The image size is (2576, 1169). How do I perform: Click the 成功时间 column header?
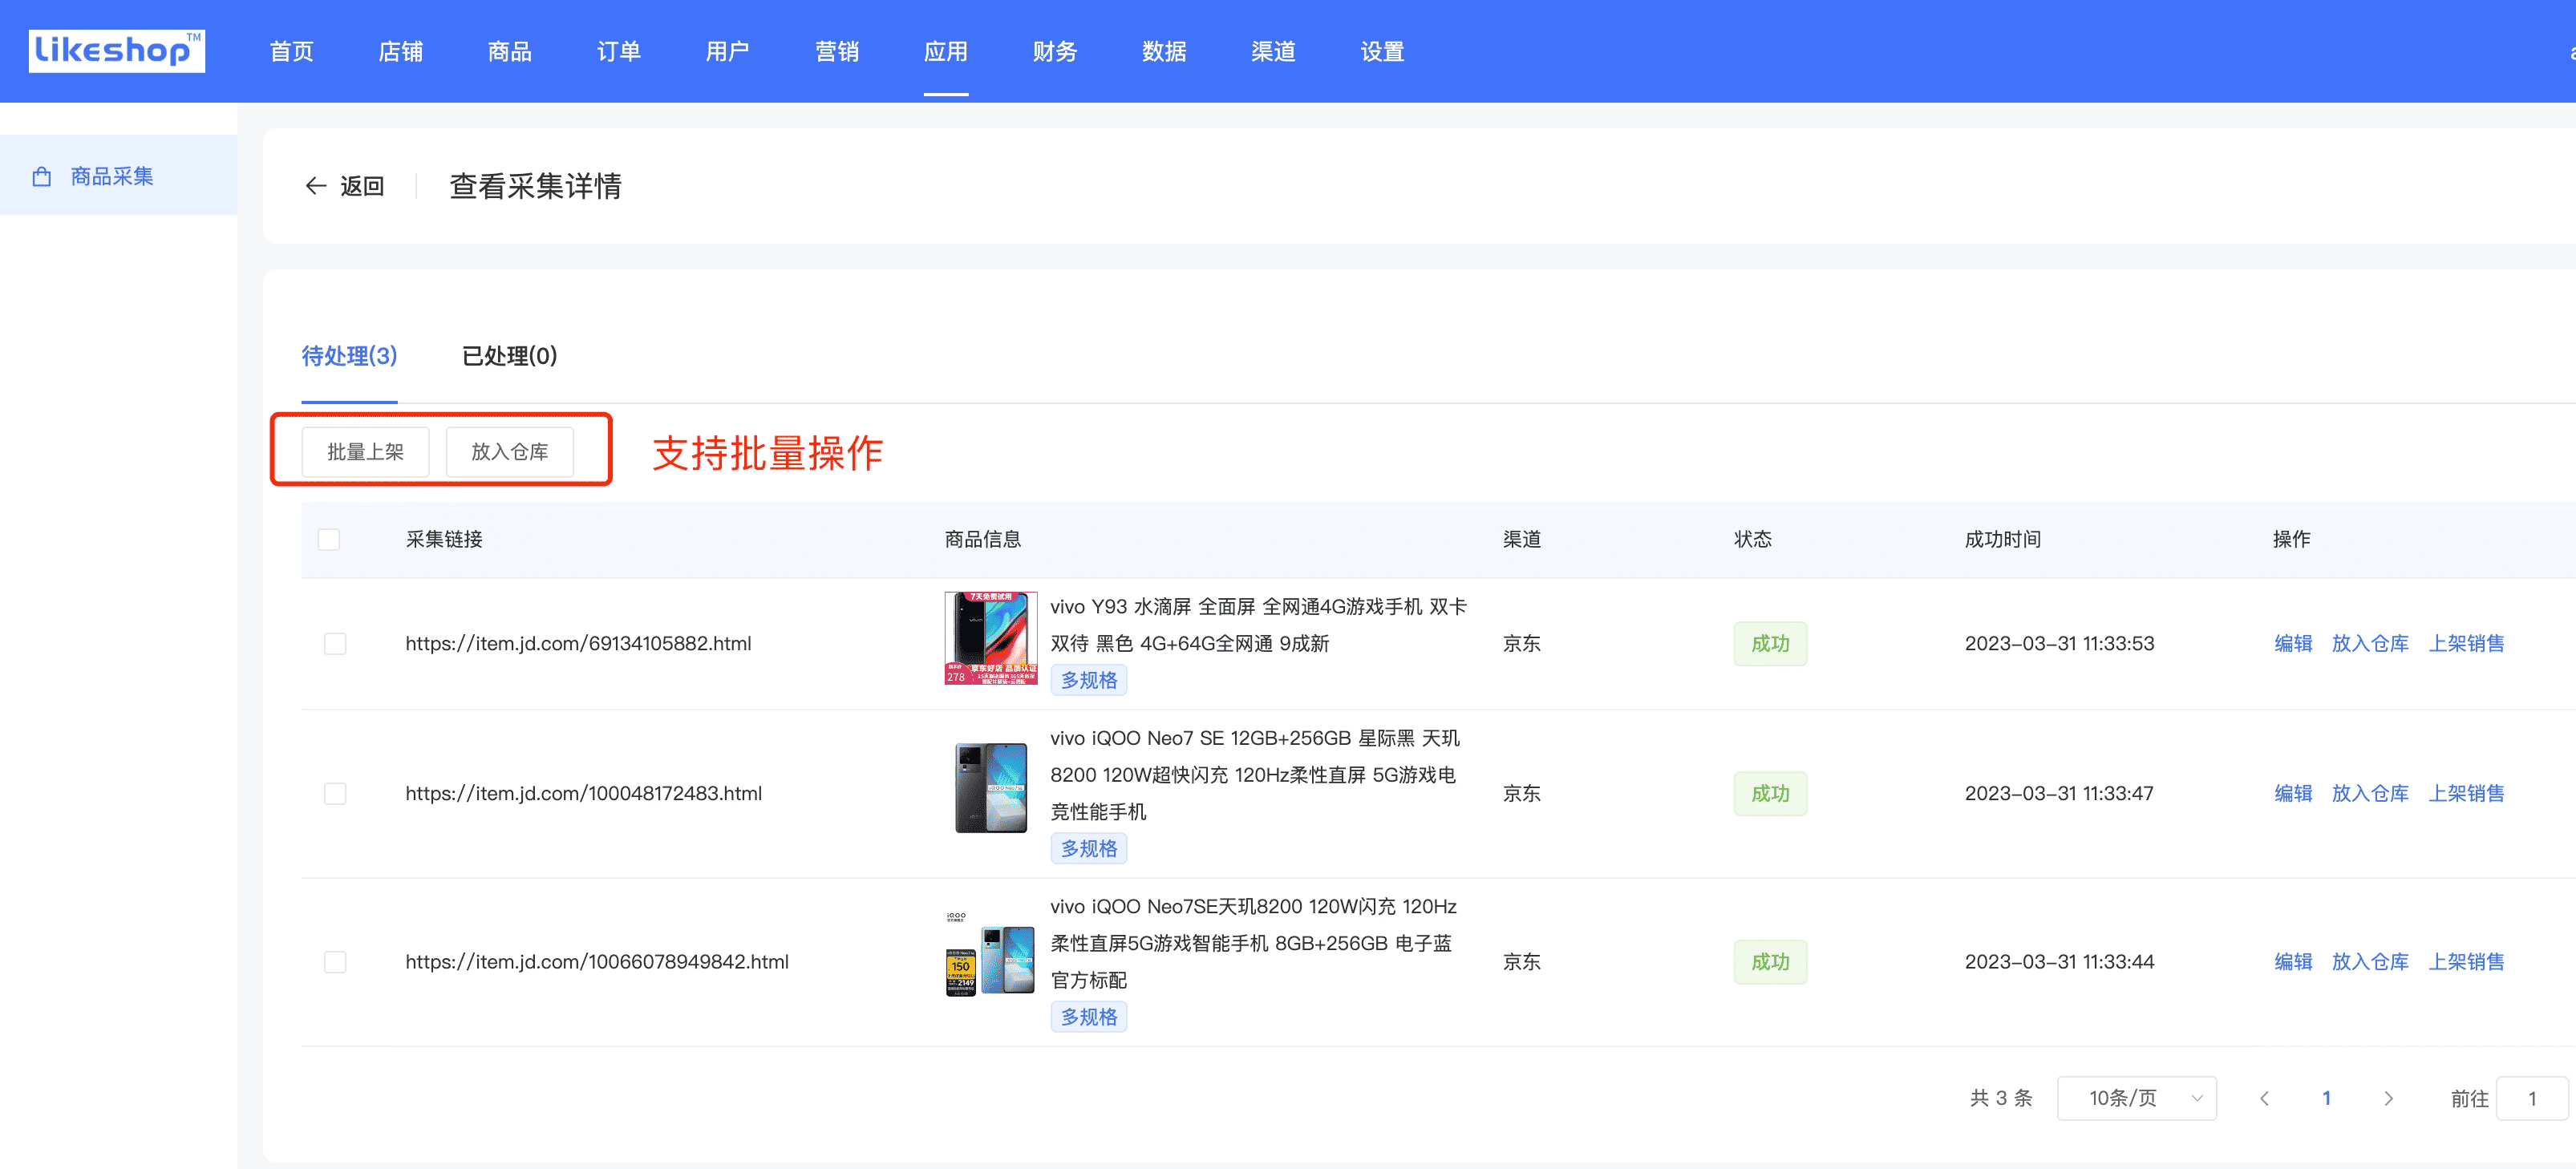point(2002,540)
